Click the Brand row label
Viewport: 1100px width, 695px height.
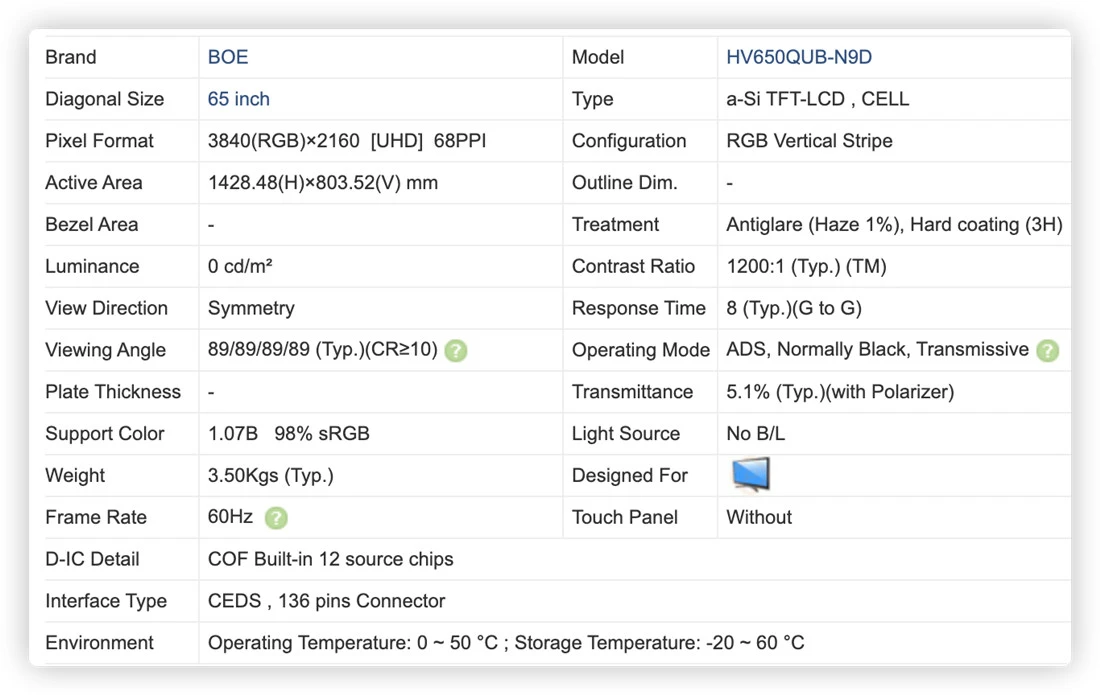coord(71,57)
